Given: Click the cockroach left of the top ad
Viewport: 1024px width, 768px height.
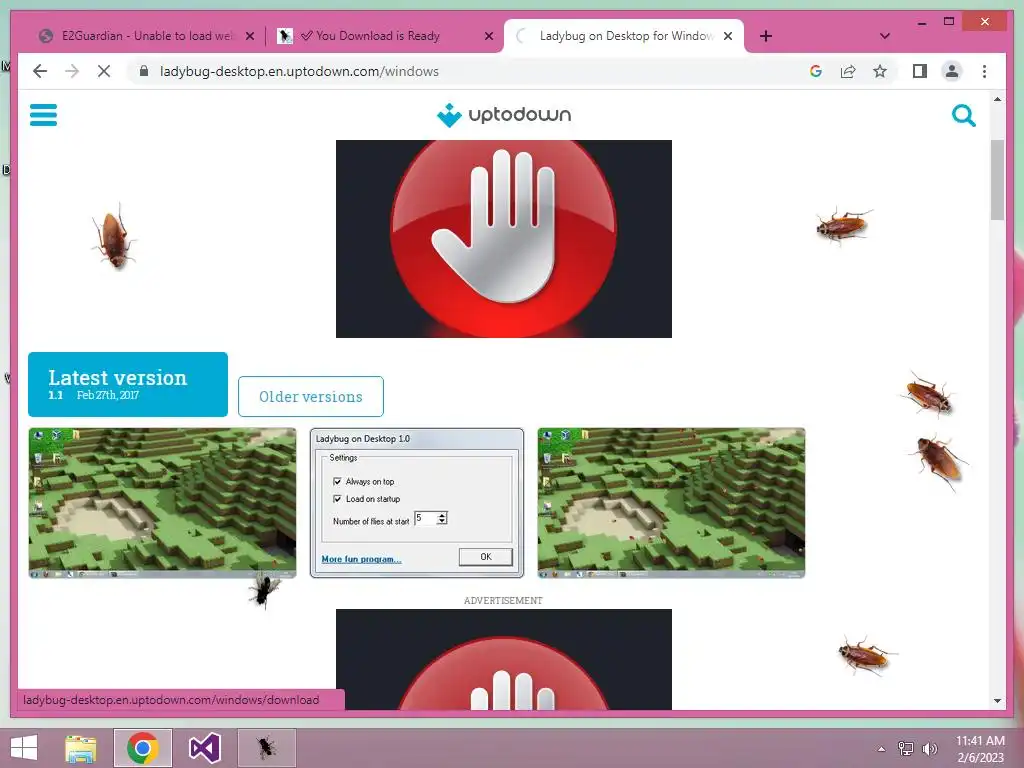Looking at the screenshot, I should [115, 237].
